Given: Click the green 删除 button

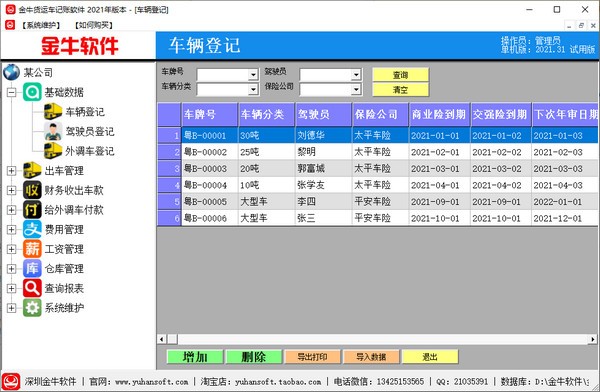Looking at the screenshot, I should pos(254,357).
